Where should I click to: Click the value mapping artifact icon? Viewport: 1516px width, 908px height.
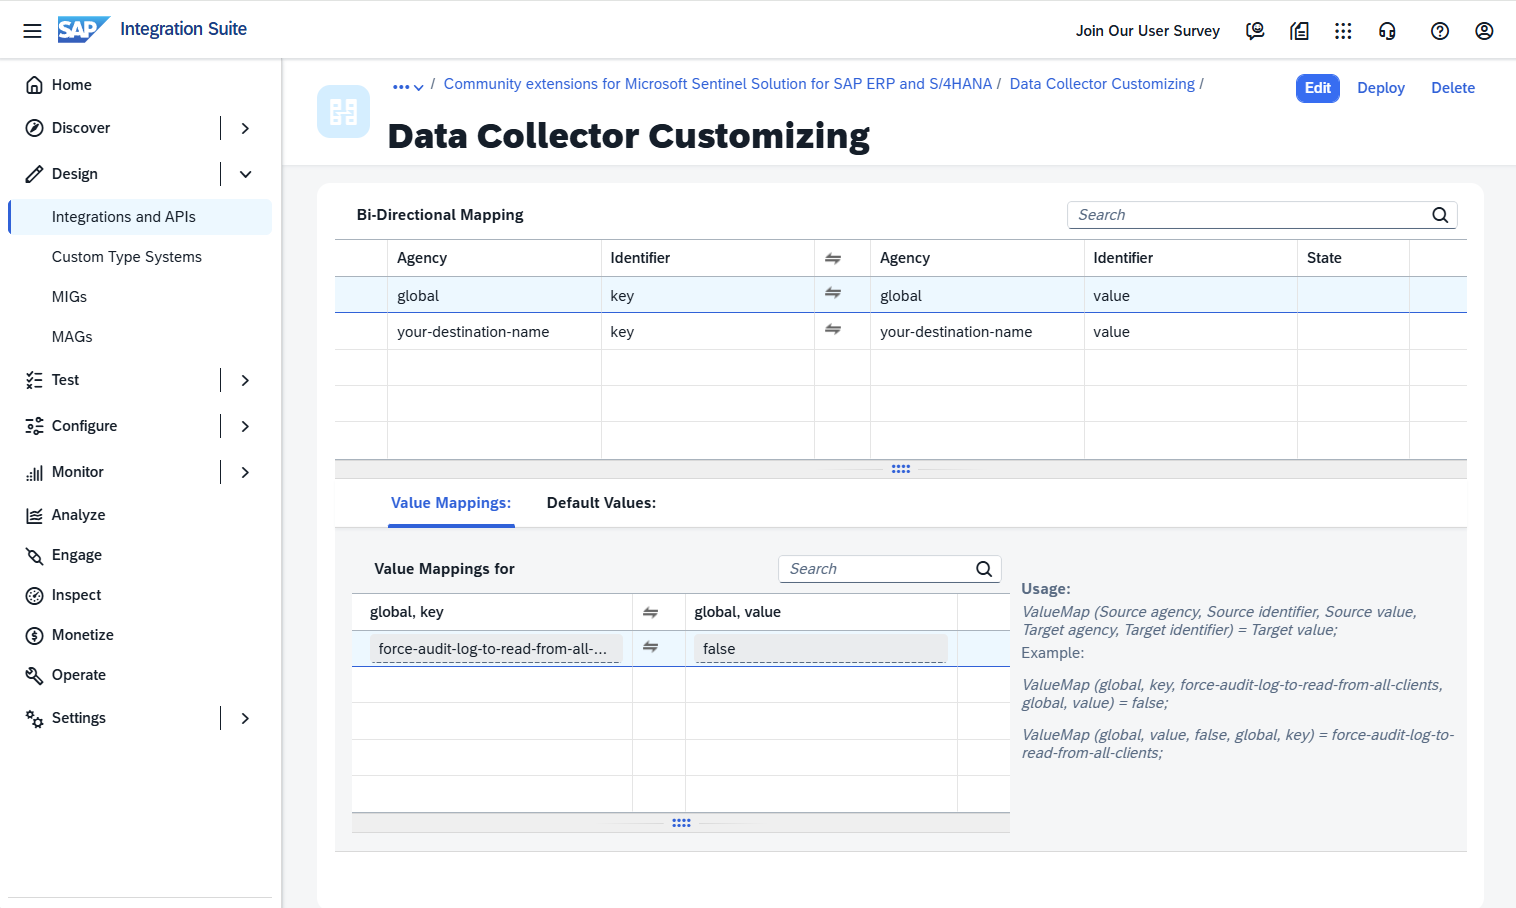[343, 111]
